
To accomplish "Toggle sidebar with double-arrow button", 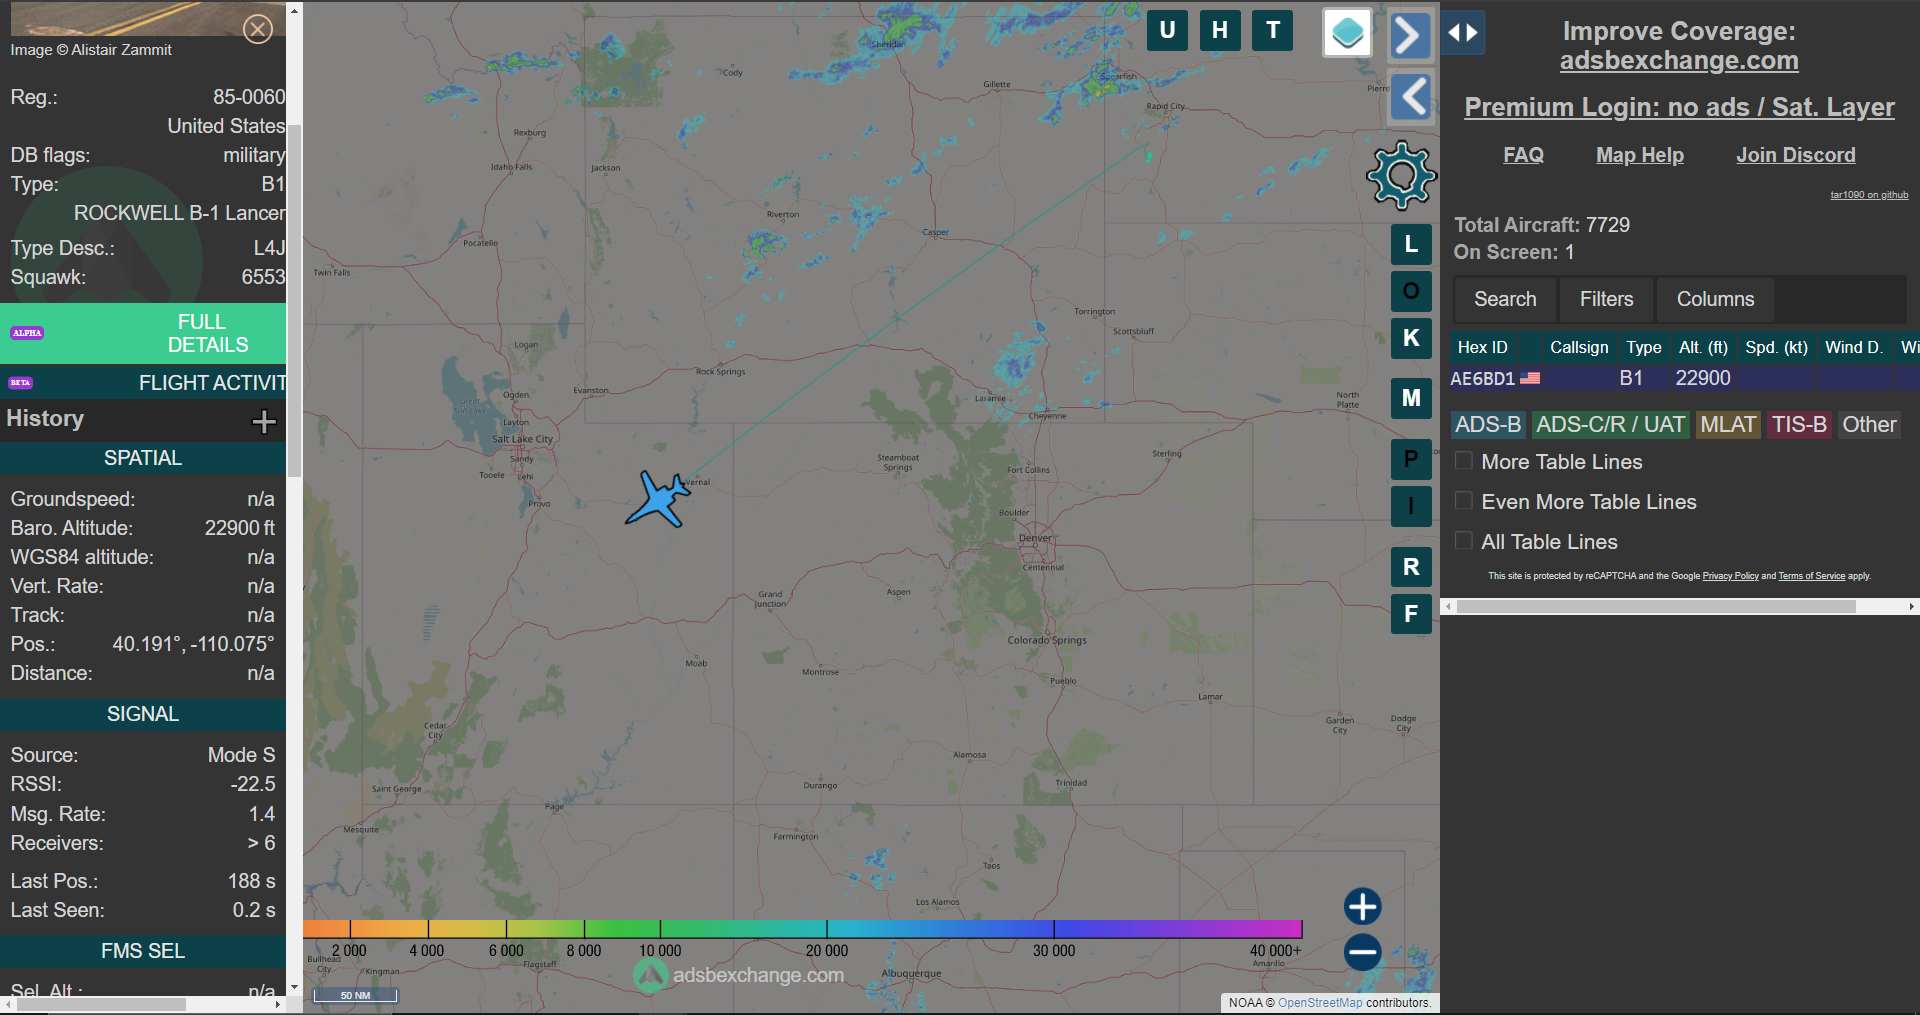I will tap(1463, 33).
